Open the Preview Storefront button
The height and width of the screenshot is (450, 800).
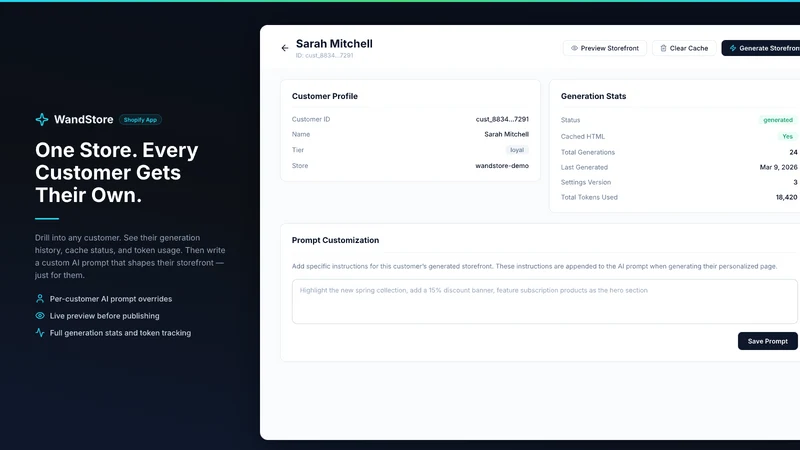tap(605, 48)
